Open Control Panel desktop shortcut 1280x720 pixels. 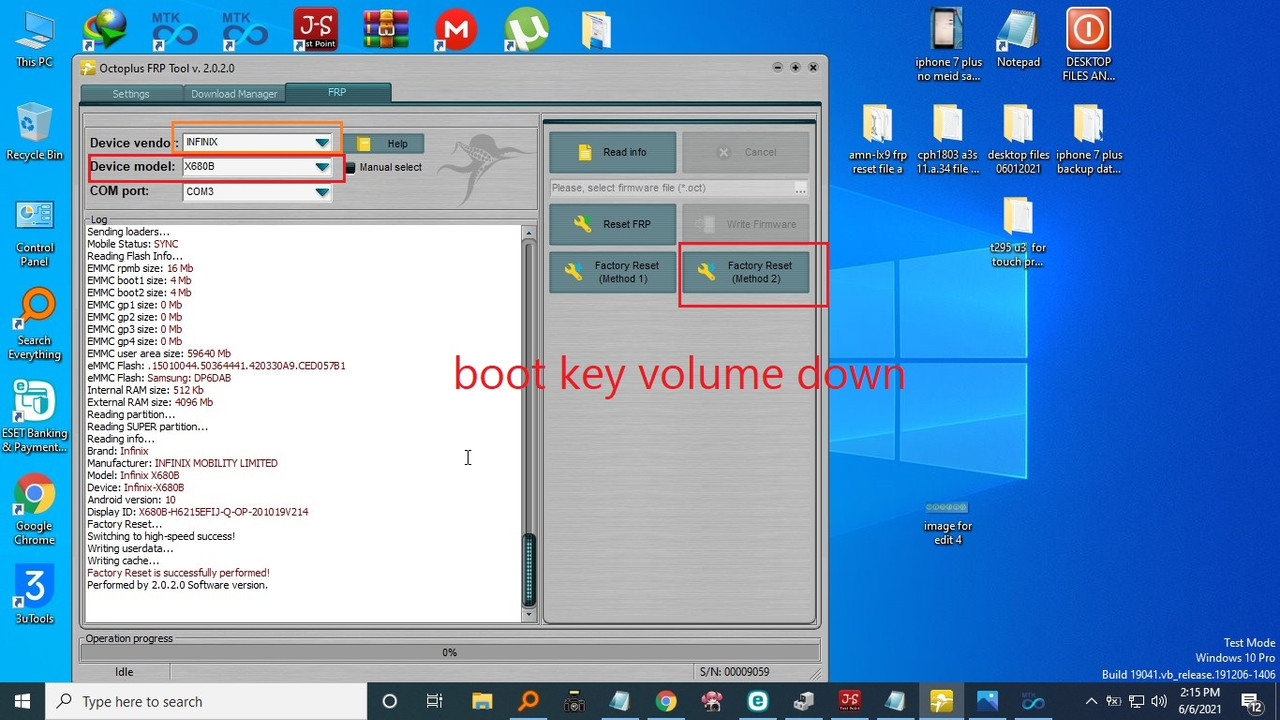34,232
